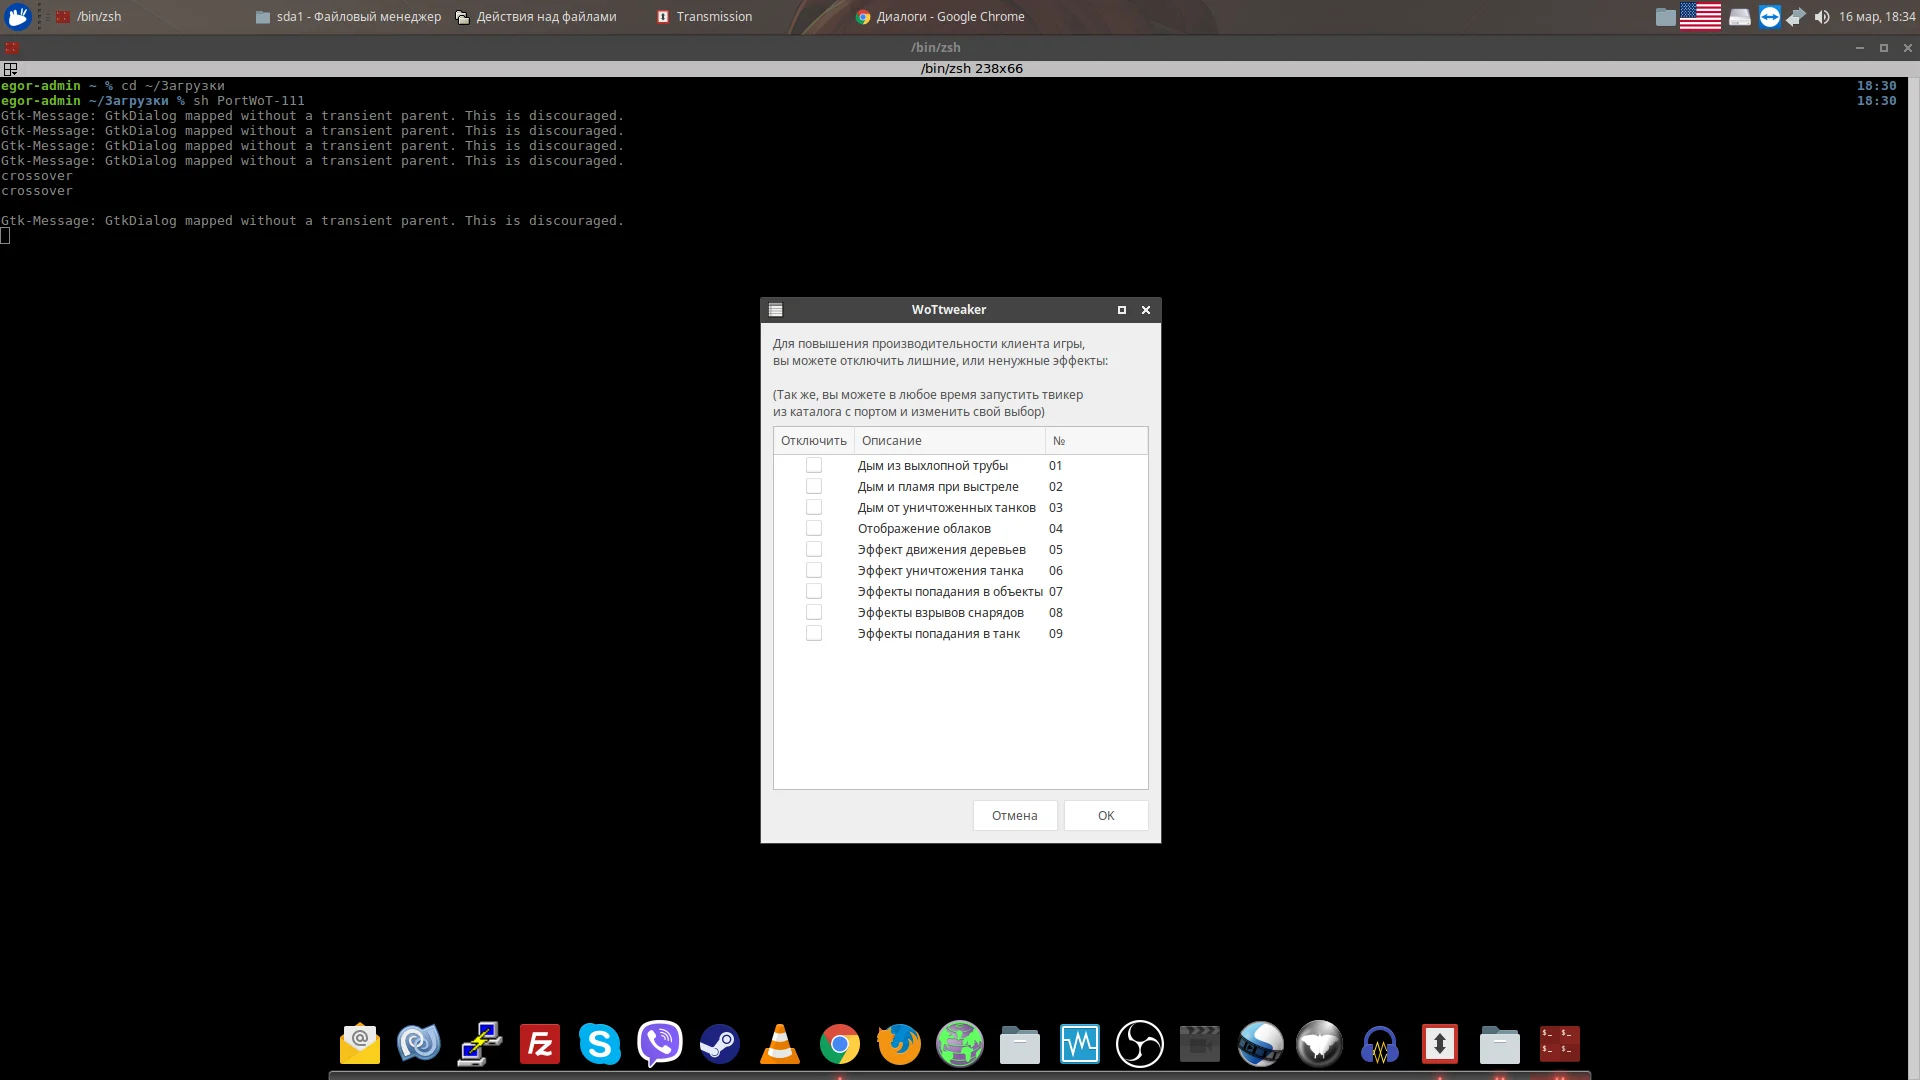This screenshot has height=1080, width=1920.
Task: Click the US flag keyboard layout indicator
Action: pos(1700,17)
